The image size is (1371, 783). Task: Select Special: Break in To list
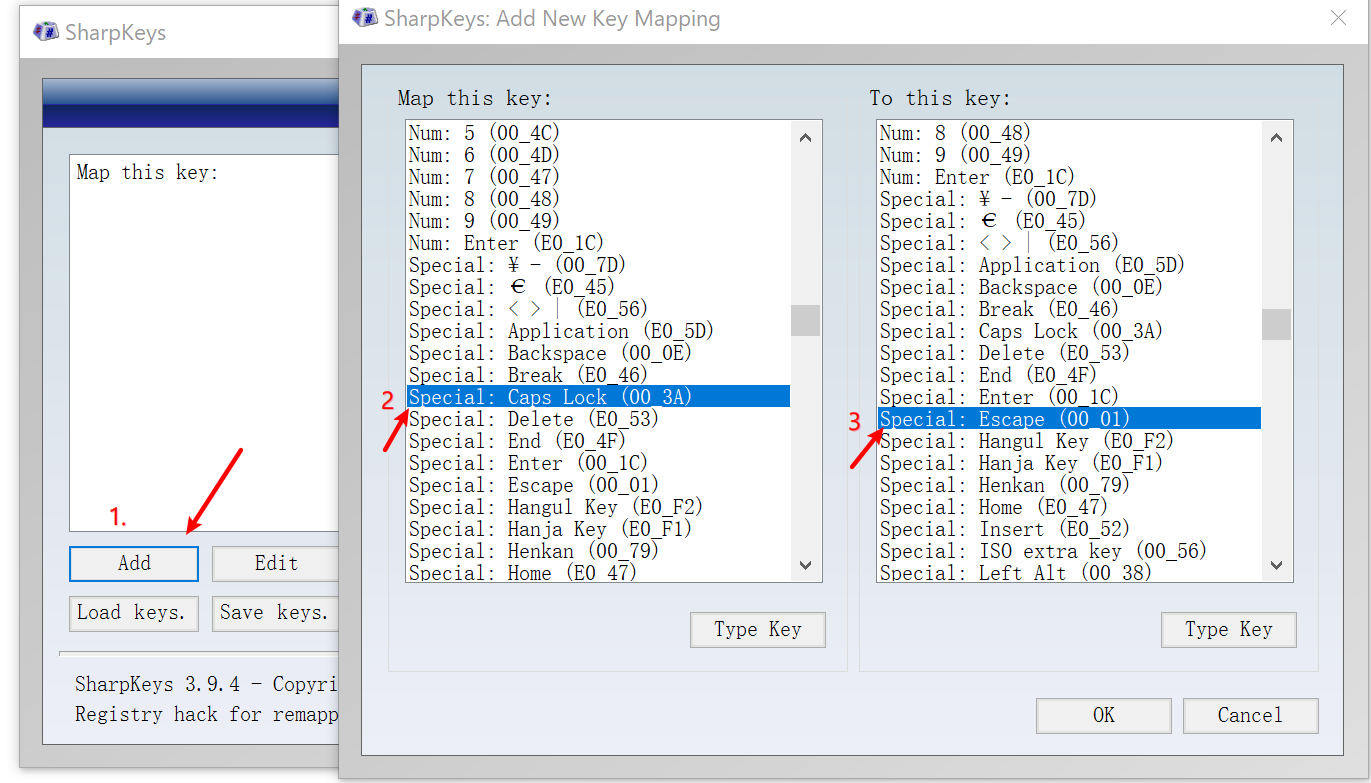[x=1069, y=309]
